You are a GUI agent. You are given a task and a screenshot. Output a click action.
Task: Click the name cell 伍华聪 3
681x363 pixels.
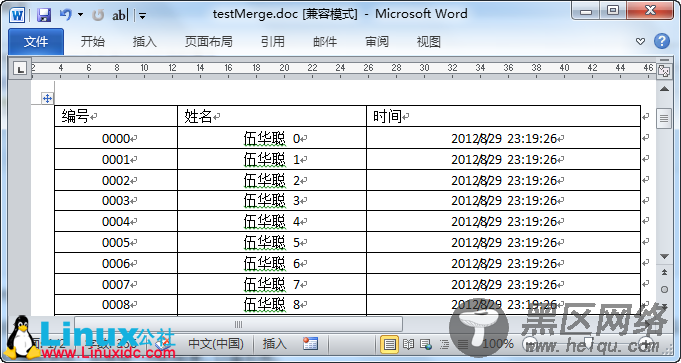[272, 201]
